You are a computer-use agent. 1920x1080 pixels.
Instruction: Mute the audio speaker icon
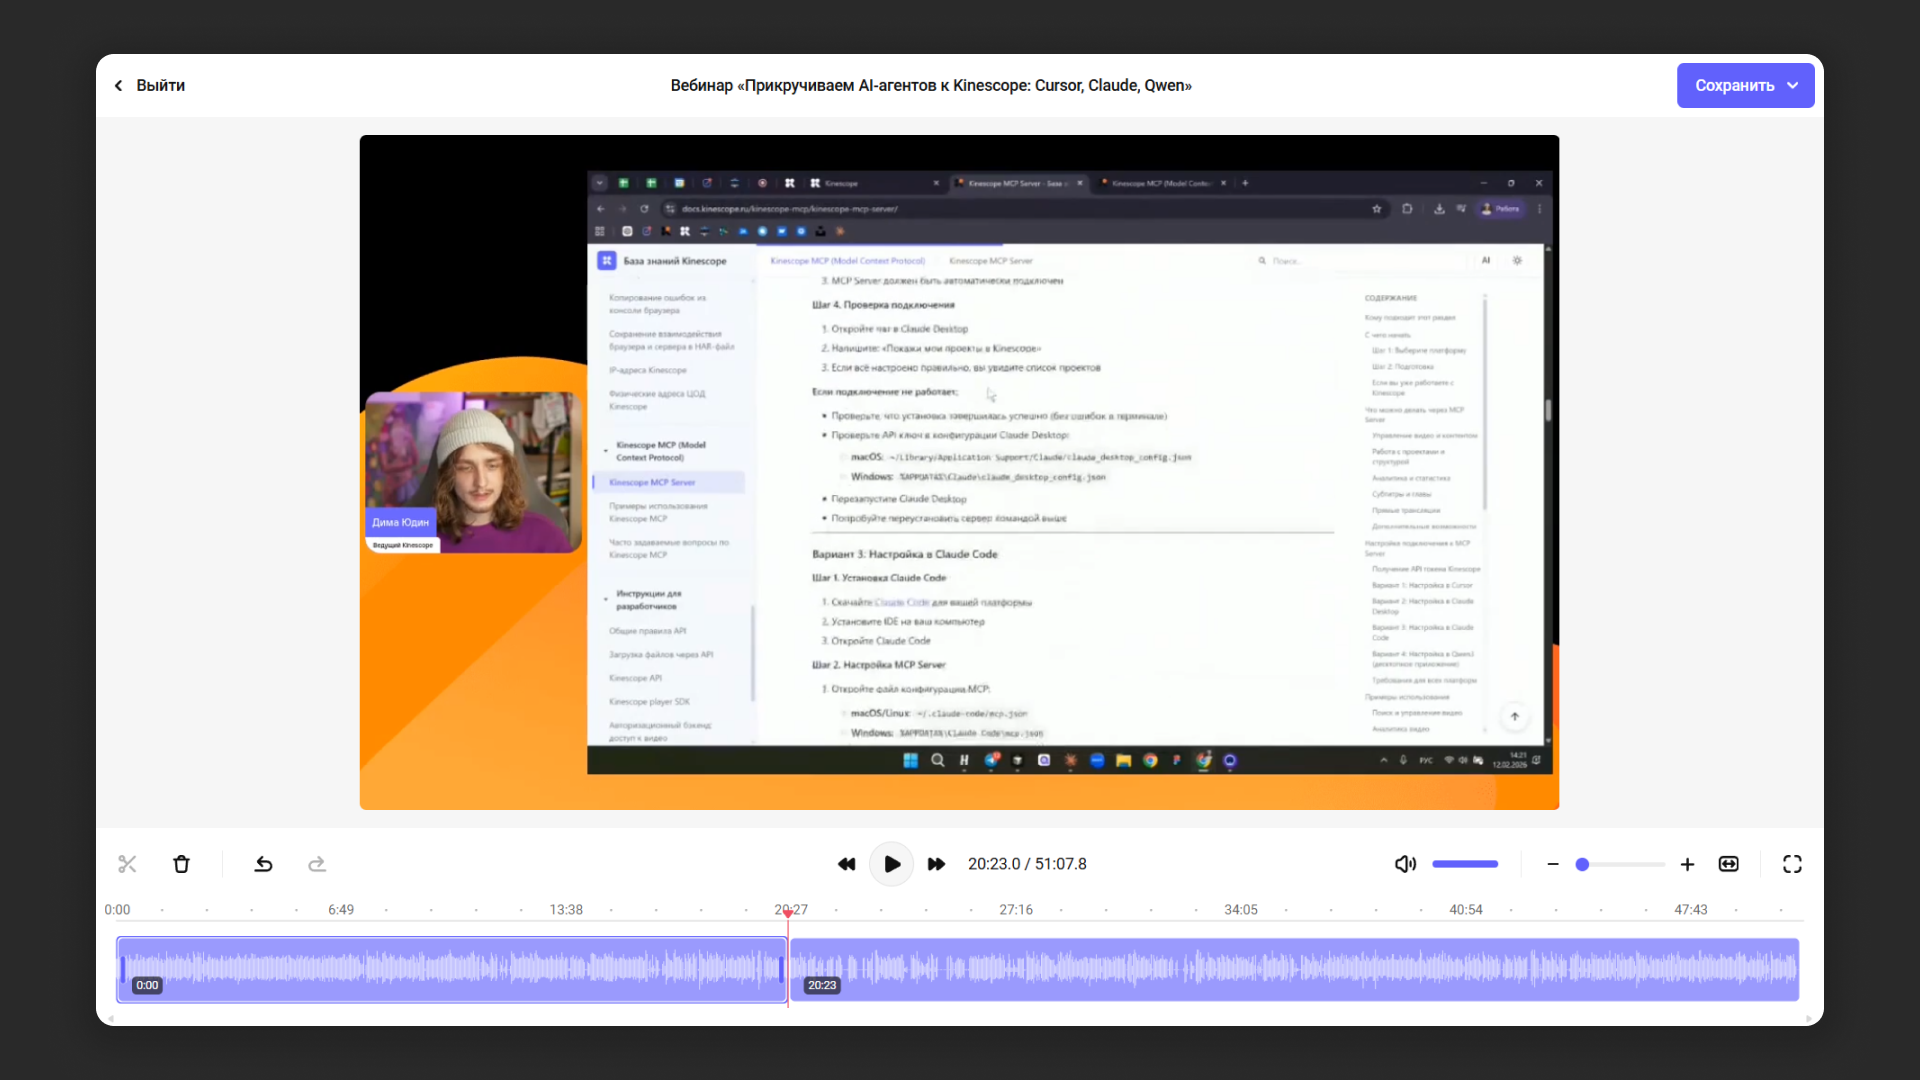pos(1405,864)
